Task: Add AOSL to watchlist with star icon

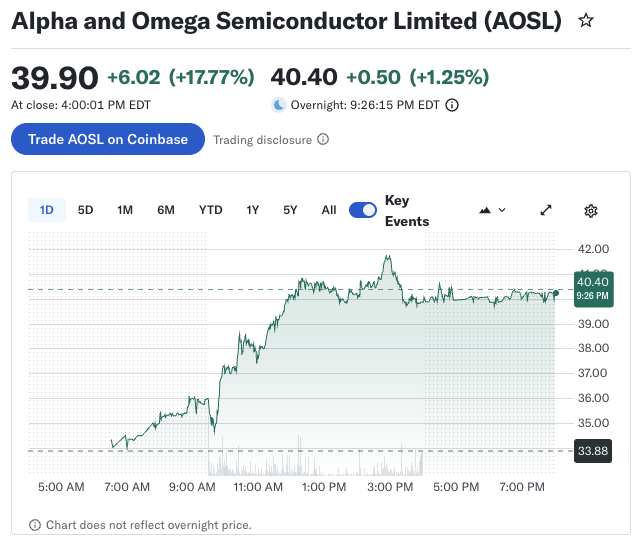Action: tap(586, 20)
